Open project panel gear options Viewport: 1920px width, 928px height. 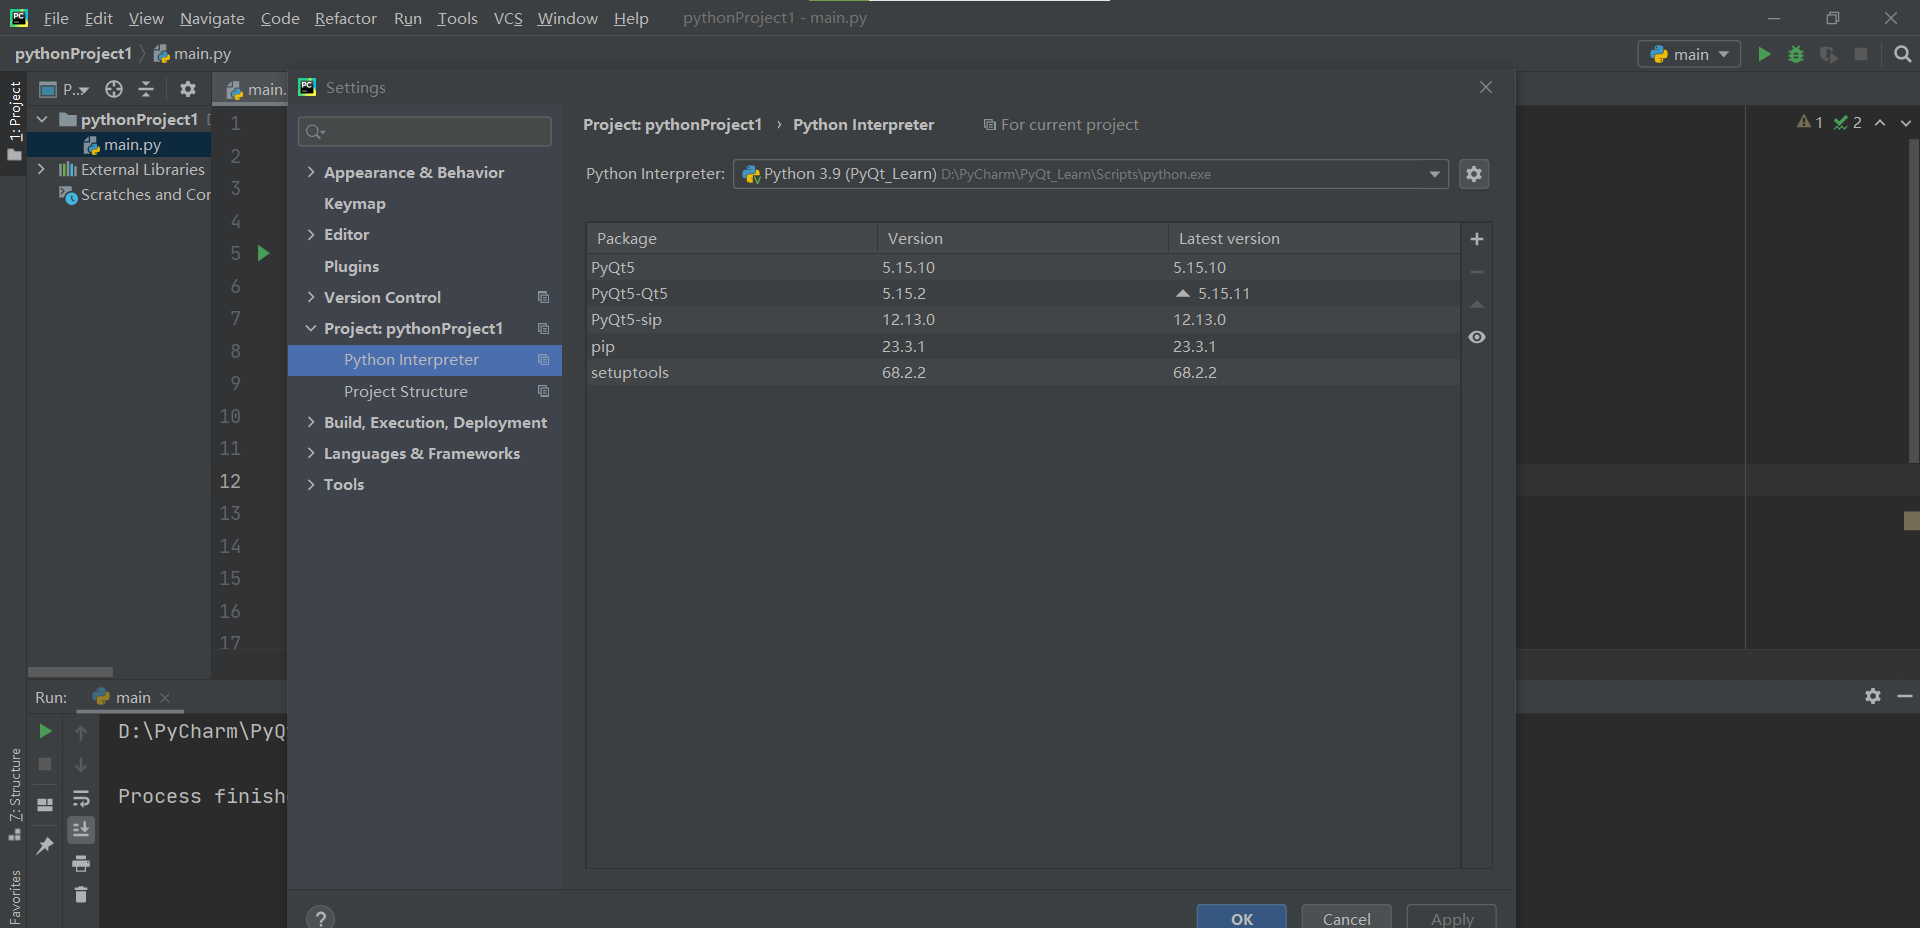tap(187, 89)
